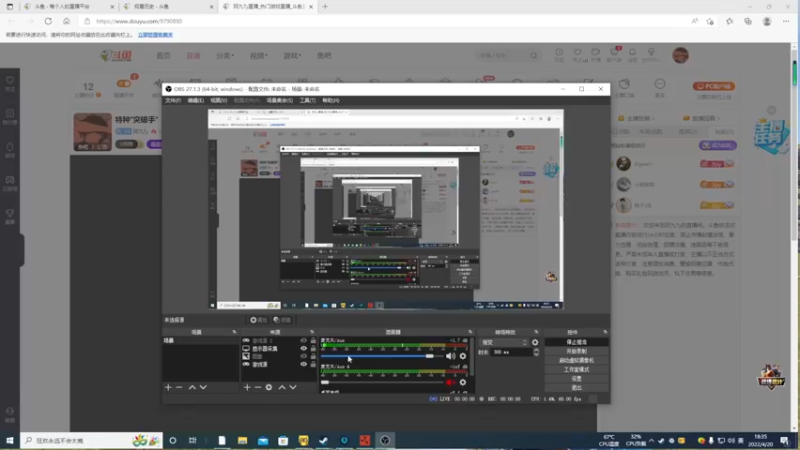This screenshot has width=800, height=450.
Task: Toggle the lock on the first source row
Action: (x=313, y=340)
